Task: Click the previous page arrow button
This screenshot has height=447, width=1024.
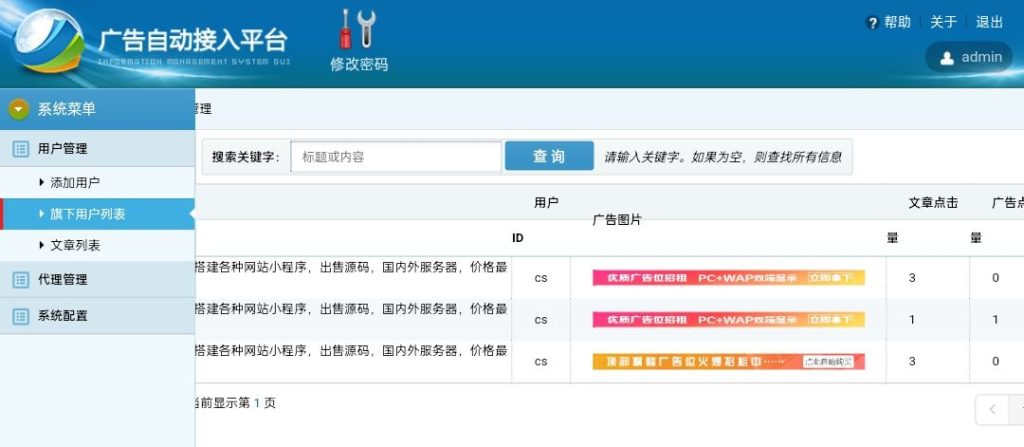Action: pyautogui.click(x=992, y=409)
